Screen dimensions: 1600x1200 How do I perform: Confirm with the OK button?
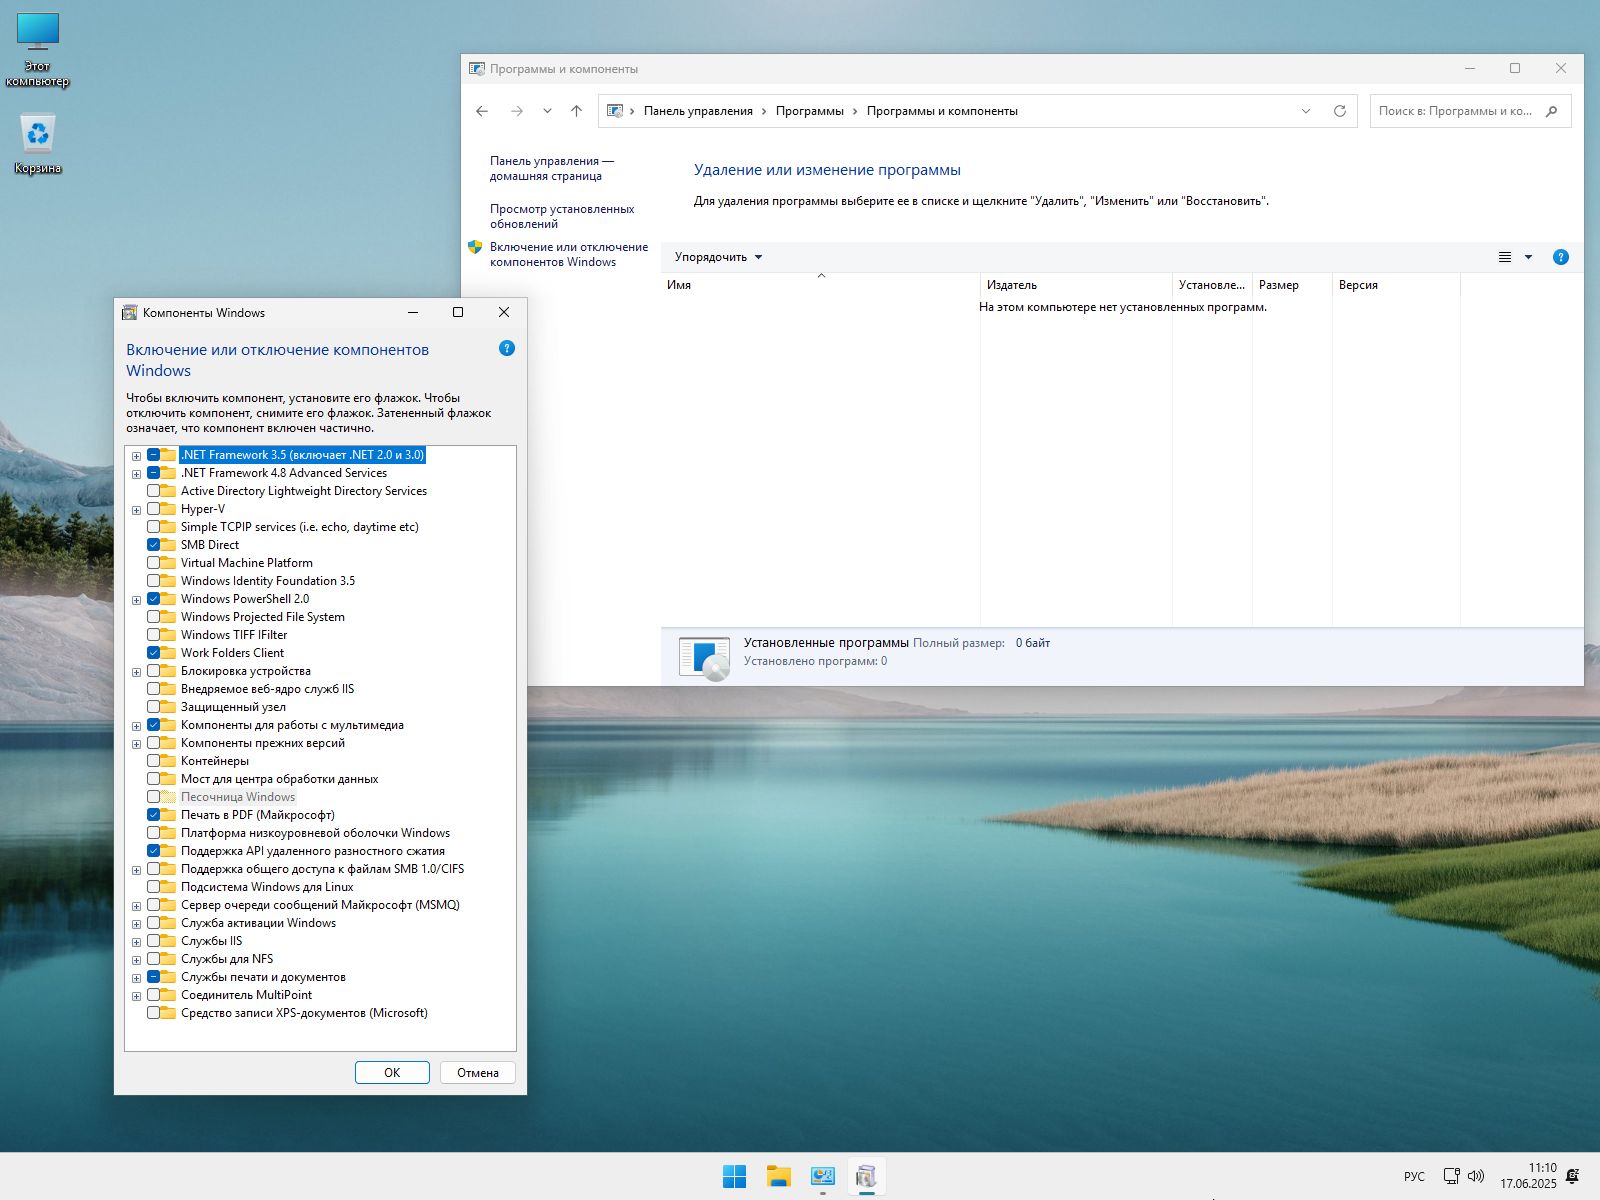(392, 1073)
